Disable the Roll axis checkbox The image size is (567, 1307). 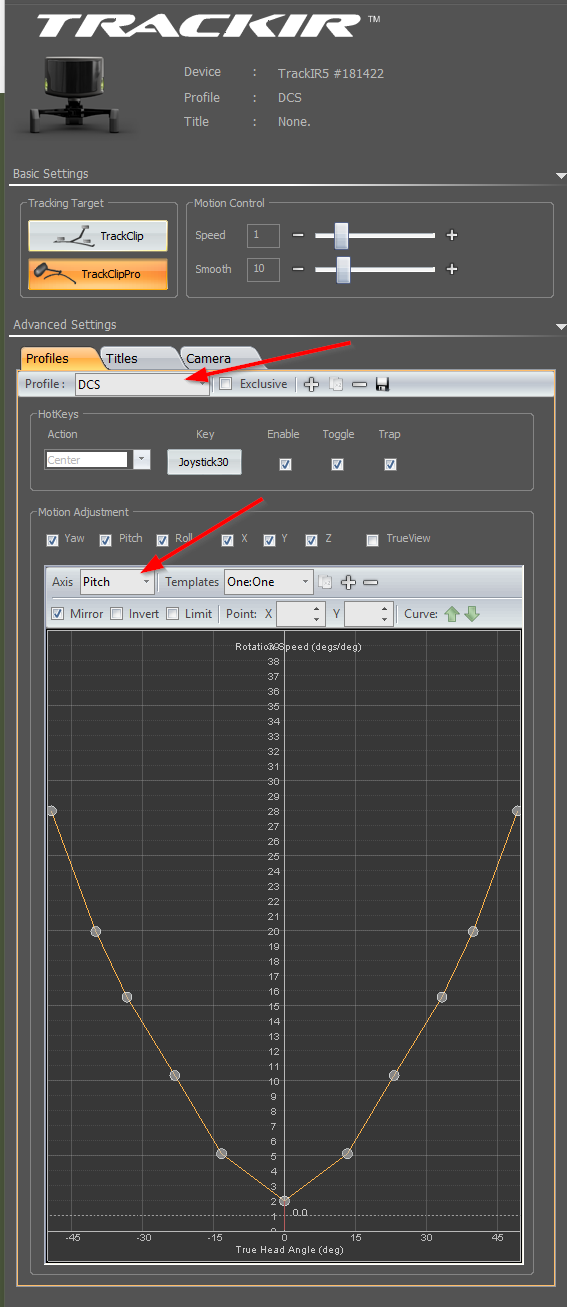163,540
